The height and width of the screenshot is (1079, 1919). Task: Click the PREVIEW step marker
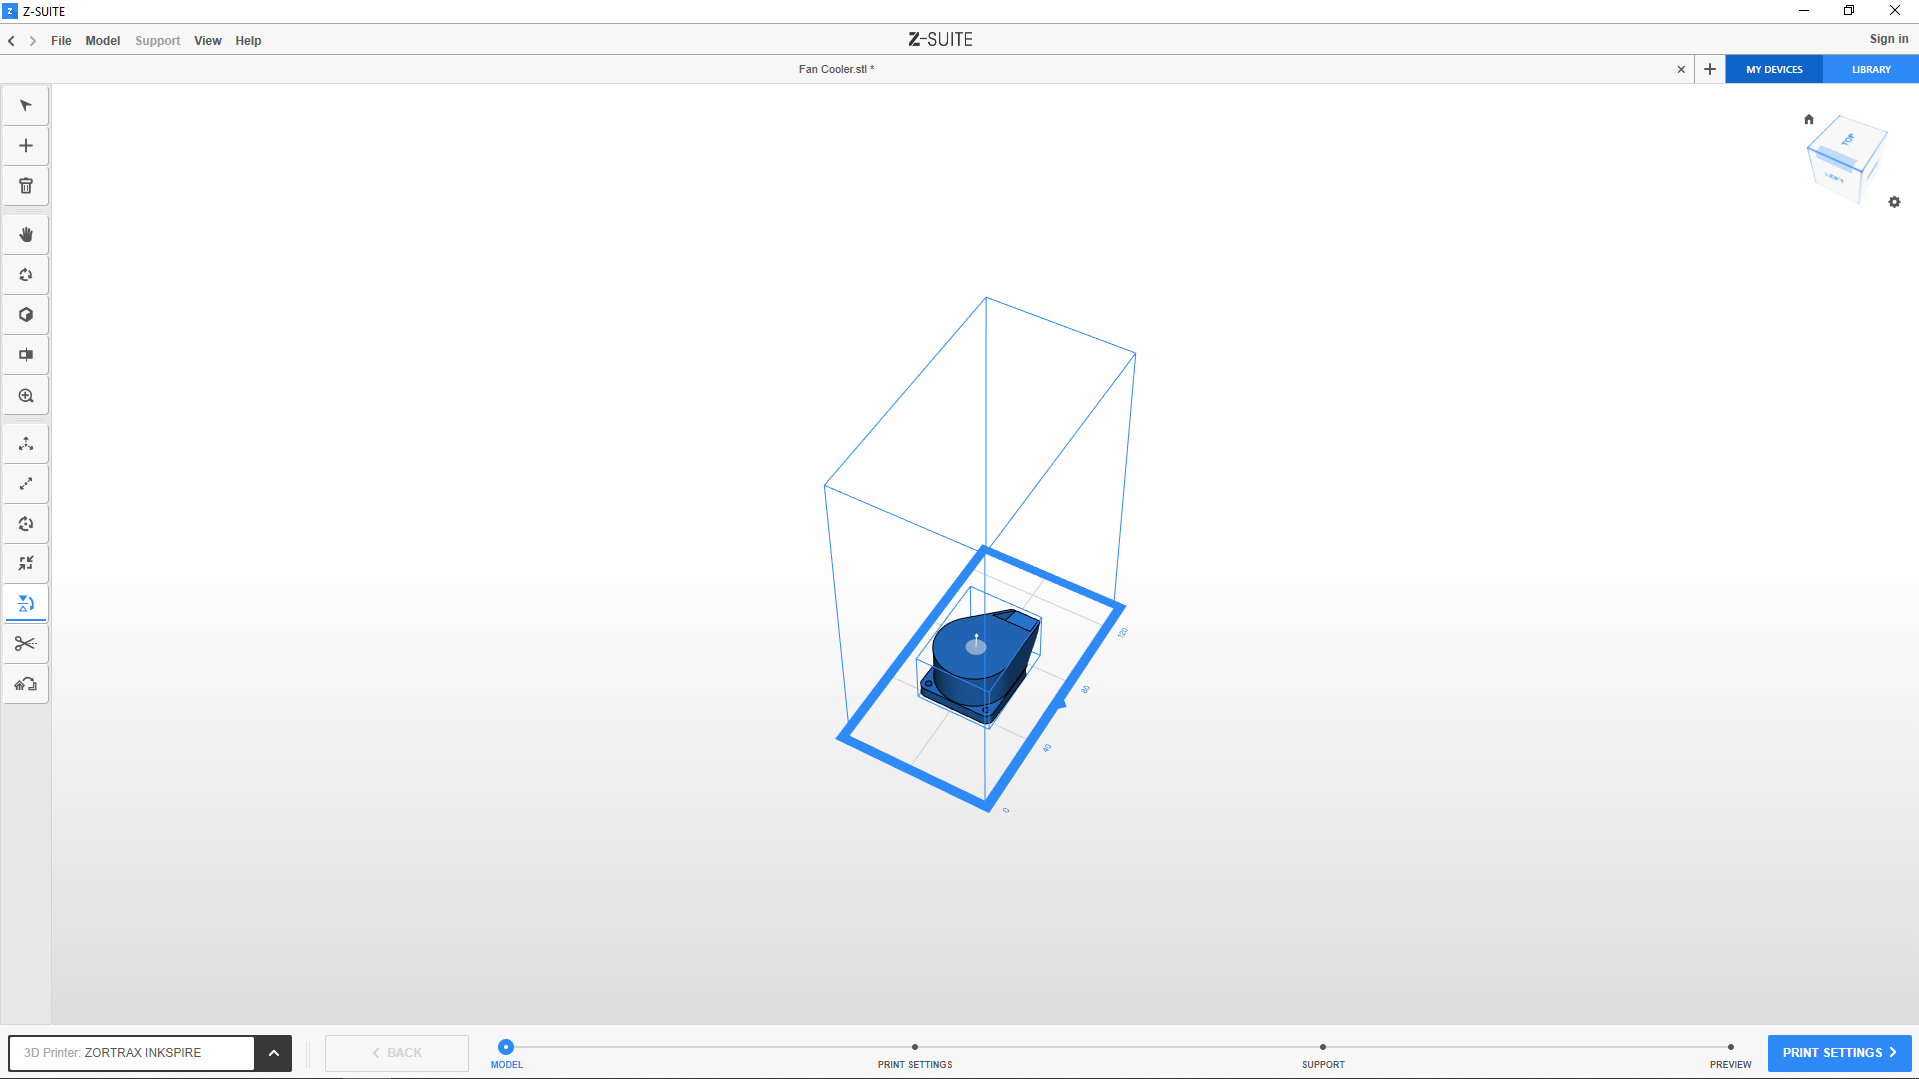pyautogui.click(x=1730, y=1048)
